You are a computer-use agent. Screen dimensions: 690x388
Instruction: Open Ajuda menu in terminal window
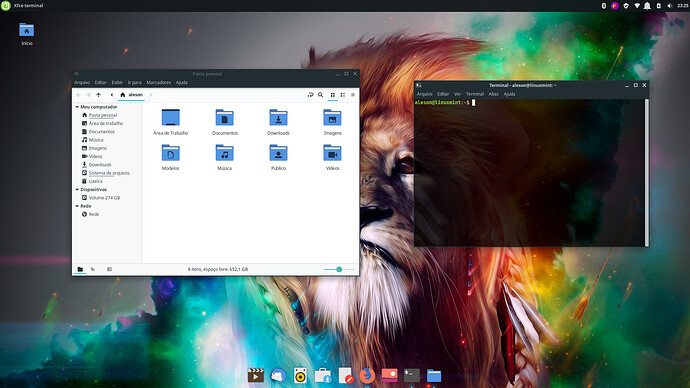tap(509, 94)
